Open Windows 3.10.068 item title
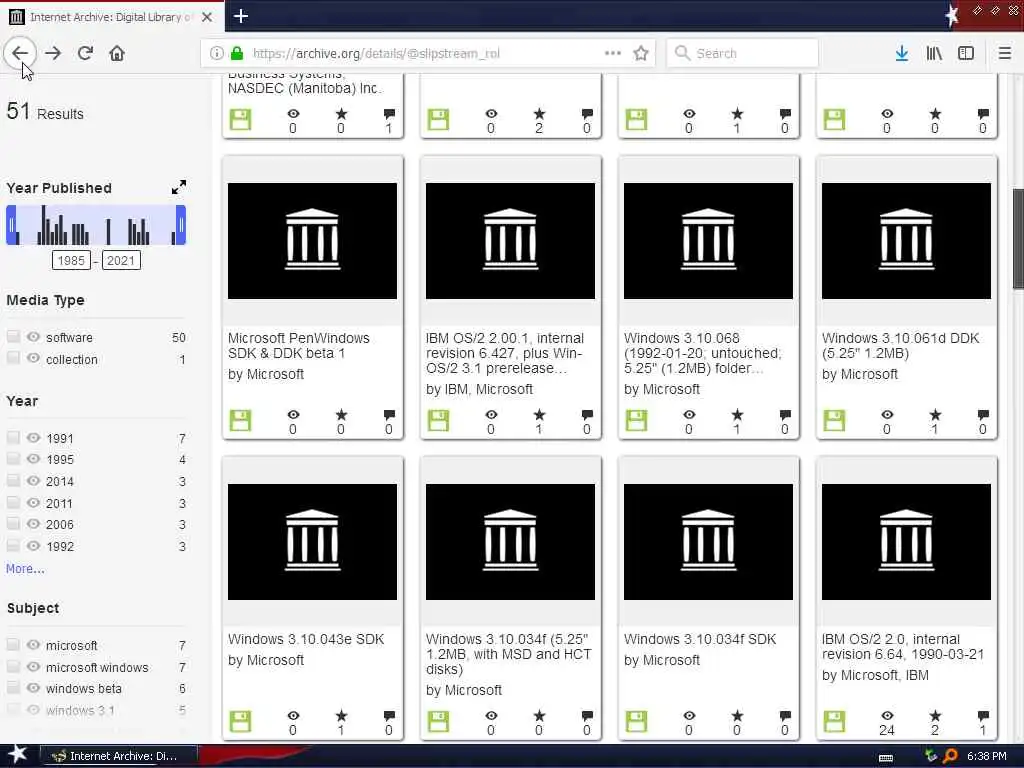Screen dimensions: 1024x768 [702, 353]
